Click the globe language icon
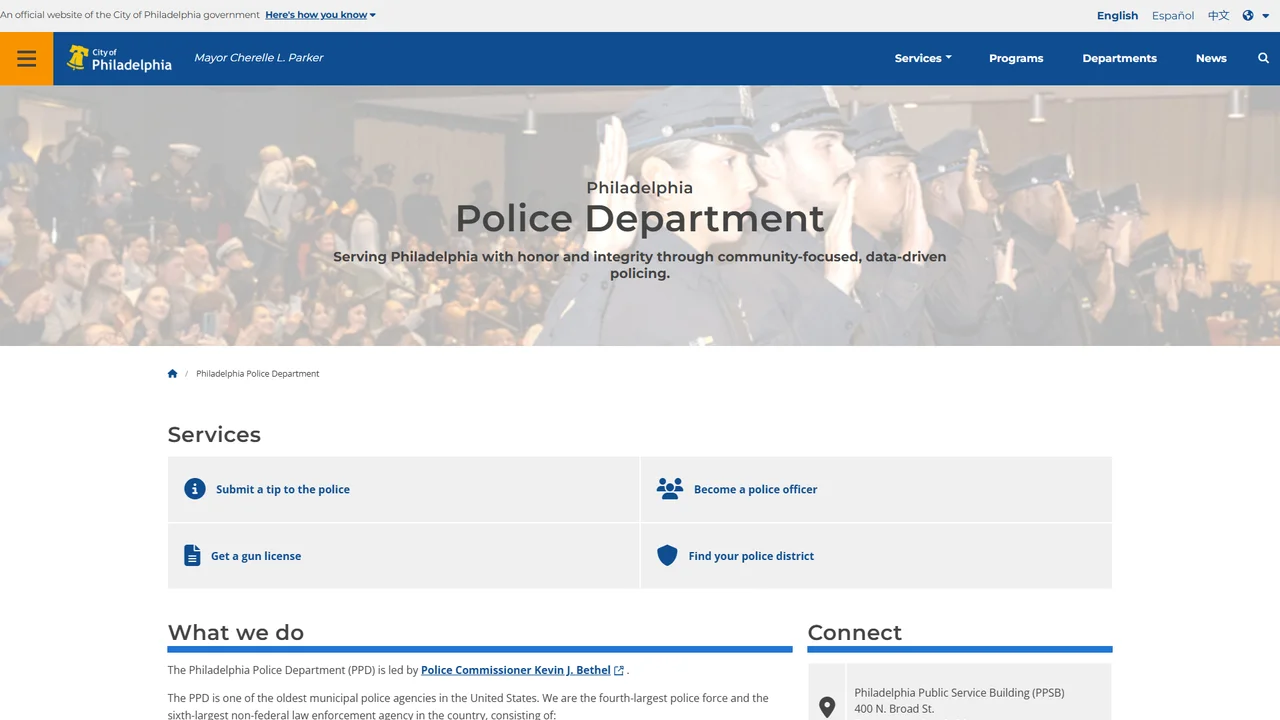Viewport: 1280px width, 720px height. [x=1248, y=16]
